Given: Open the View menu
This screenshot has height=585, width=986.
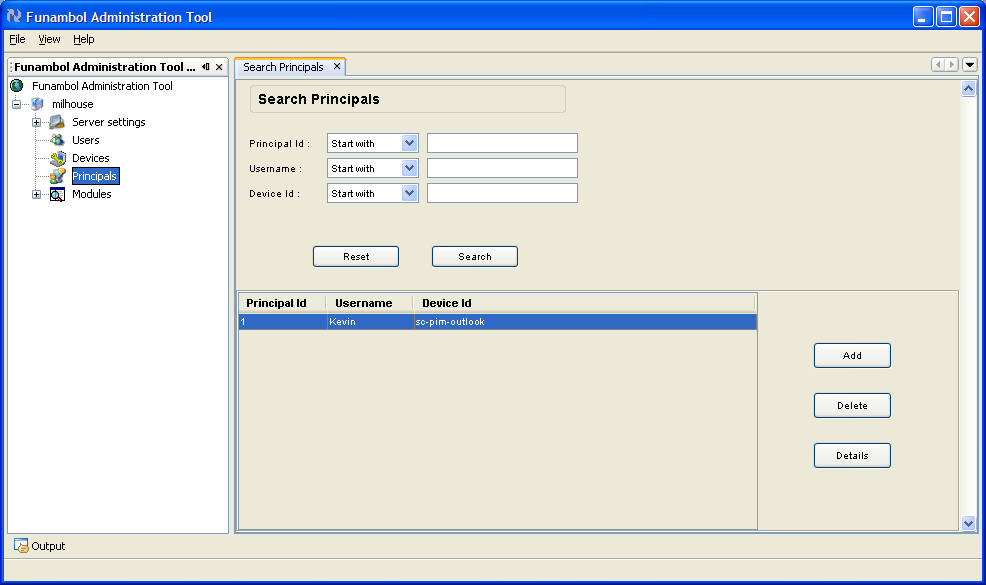Looking at the screenshot, I should pyautogui.click(x=49, y=39).
